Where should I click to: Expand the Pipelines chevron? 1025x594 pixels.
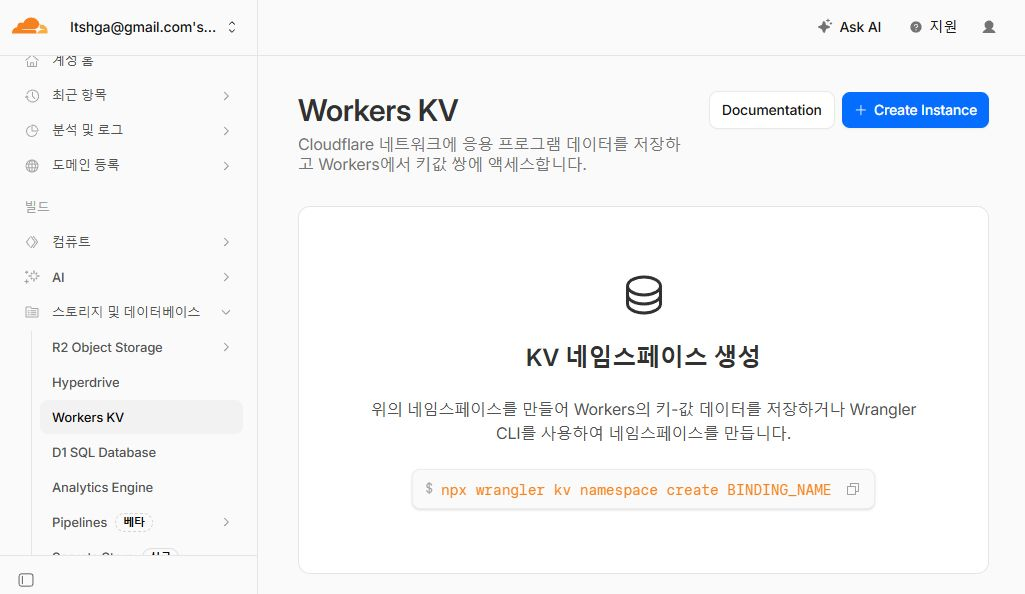pos(226,522)
